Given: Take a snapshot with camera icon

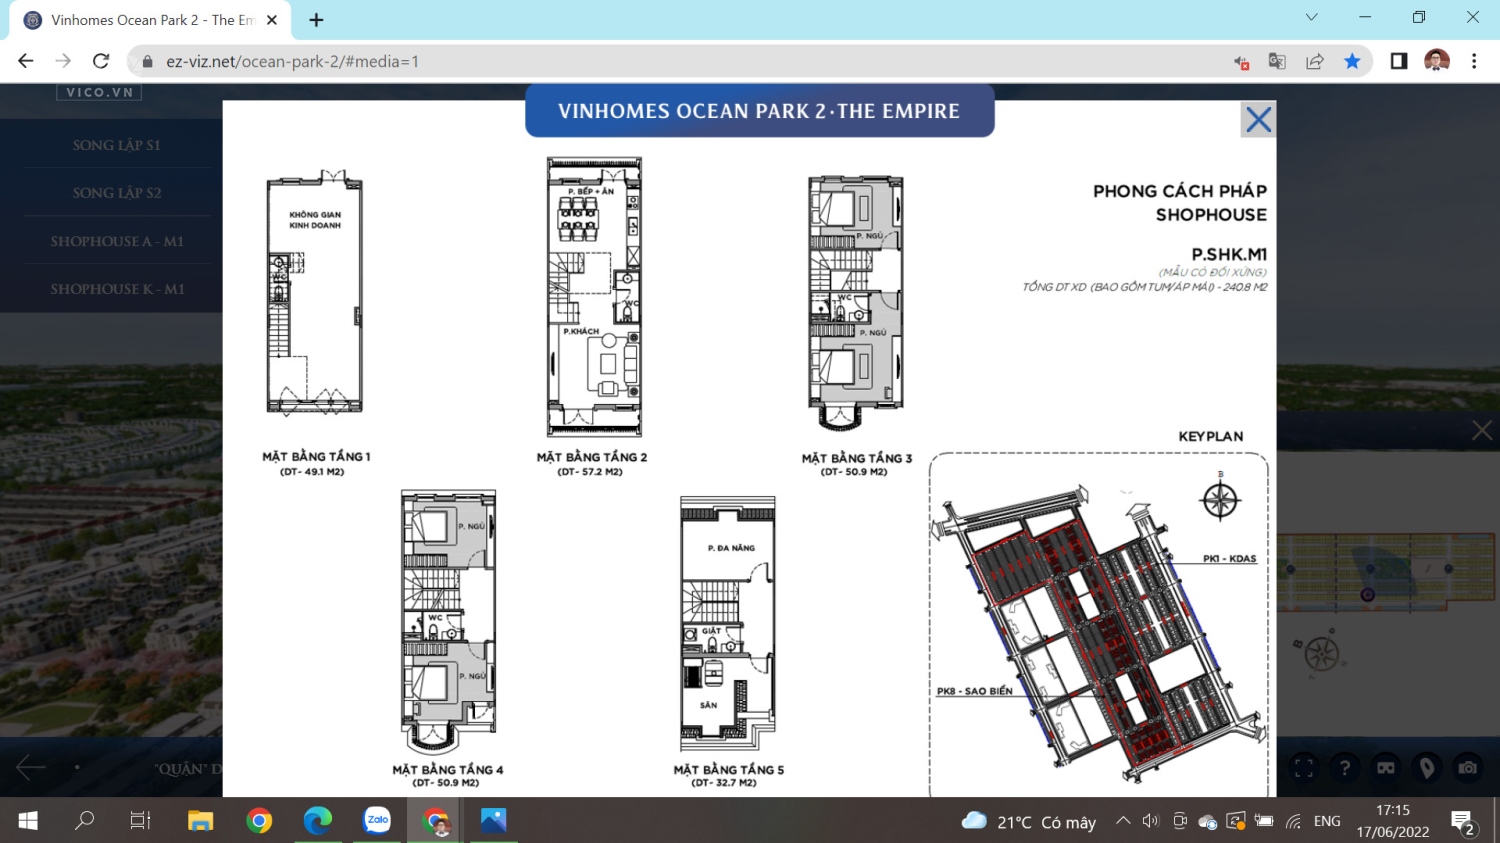Looking at the screenshot, I should [1467, 768].
